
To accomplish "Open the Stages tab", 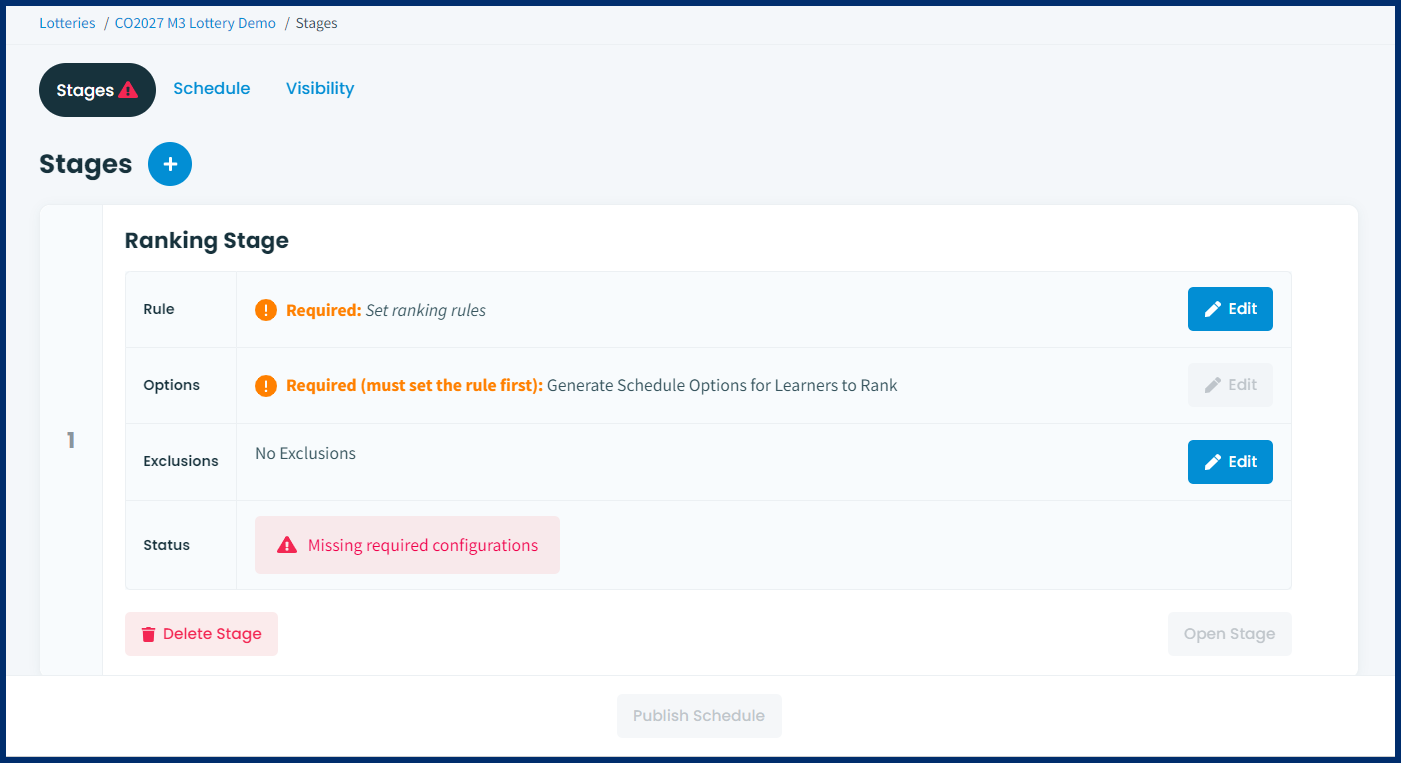I will [x=97, y=90].
